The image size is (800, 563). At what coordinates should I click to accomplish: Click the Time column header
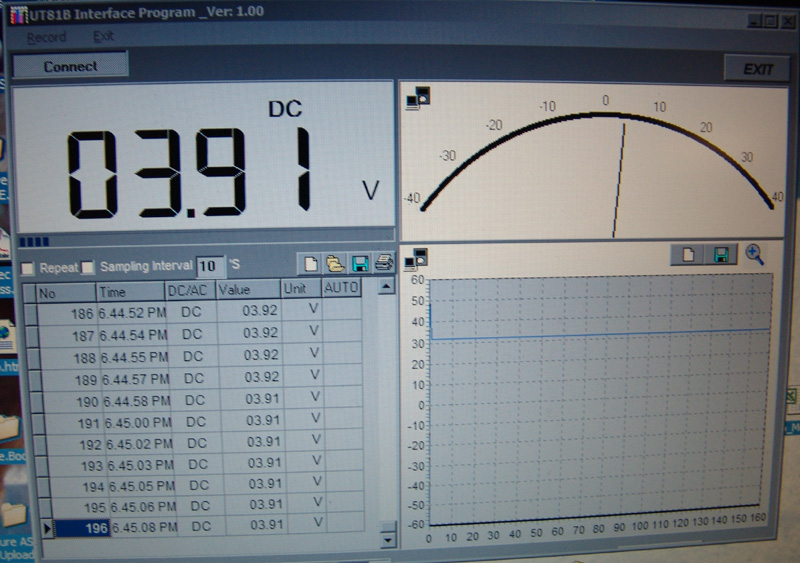[131, 291]
